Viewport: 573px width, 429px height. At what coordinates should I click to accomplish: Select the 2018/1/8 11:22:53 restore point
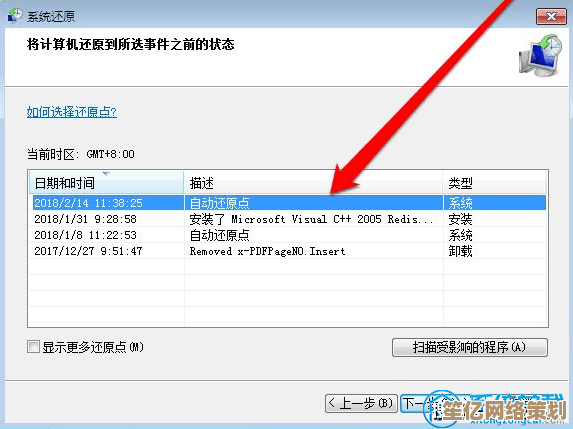click(288, 235)
